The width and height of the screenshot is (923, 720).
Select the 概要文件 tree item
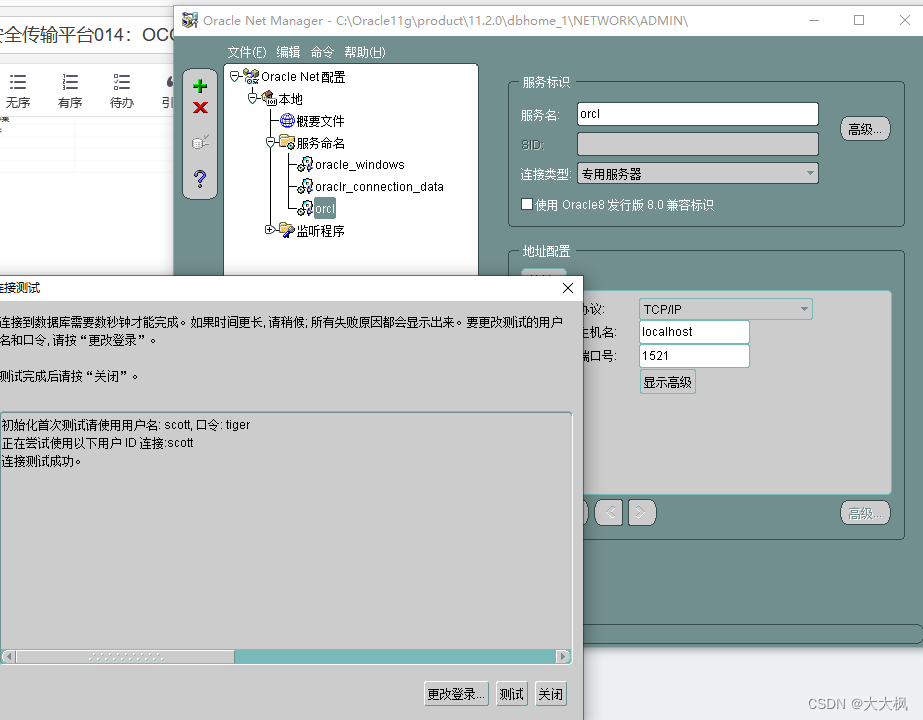320,121
